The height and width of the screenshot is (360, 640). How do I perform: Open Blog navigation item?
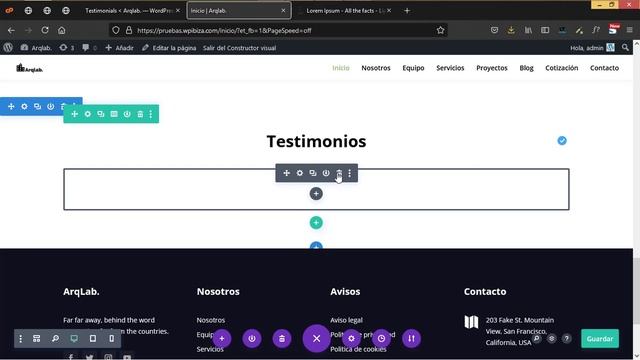point(526,68)
